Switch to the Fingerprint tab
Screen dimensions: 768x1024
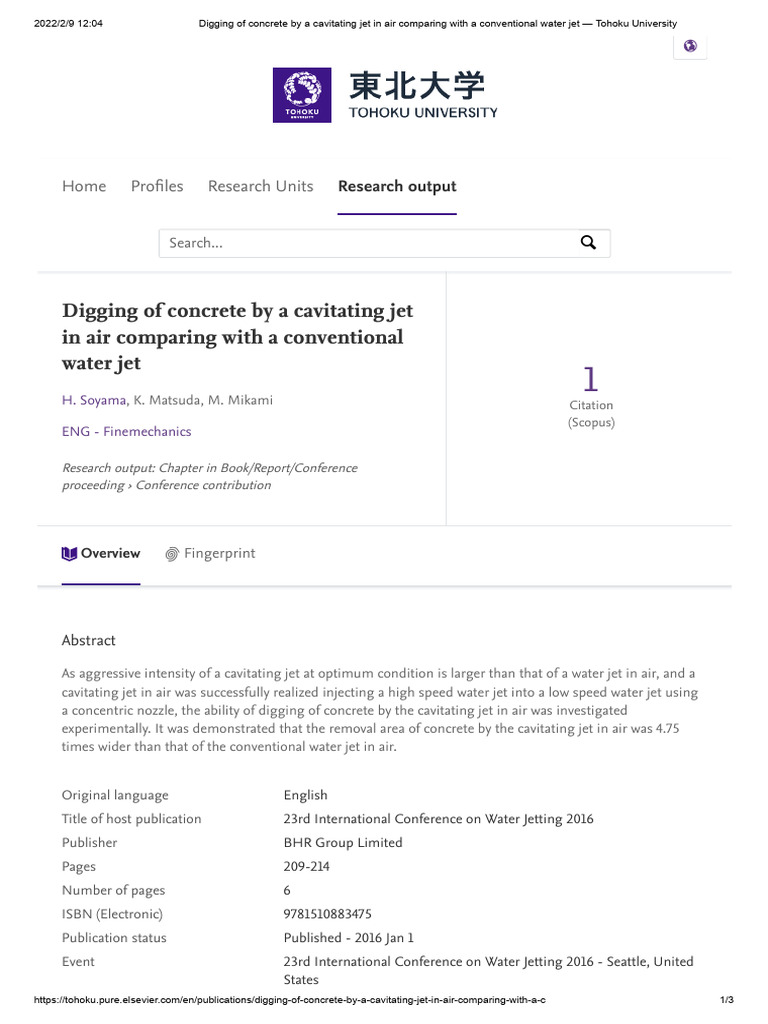(210, 554)
